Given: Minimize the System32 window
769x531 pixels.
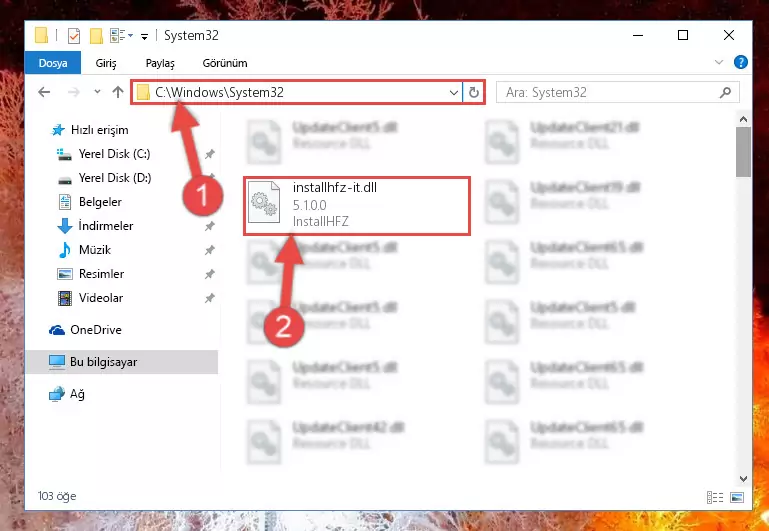Looking at the screenshot, I should click(x=638, y=35).
